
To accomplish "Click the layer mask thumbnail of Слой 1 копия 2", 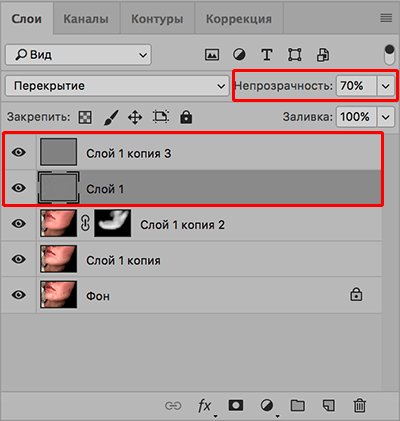I will pyautogui.click(x=113, y=223).
